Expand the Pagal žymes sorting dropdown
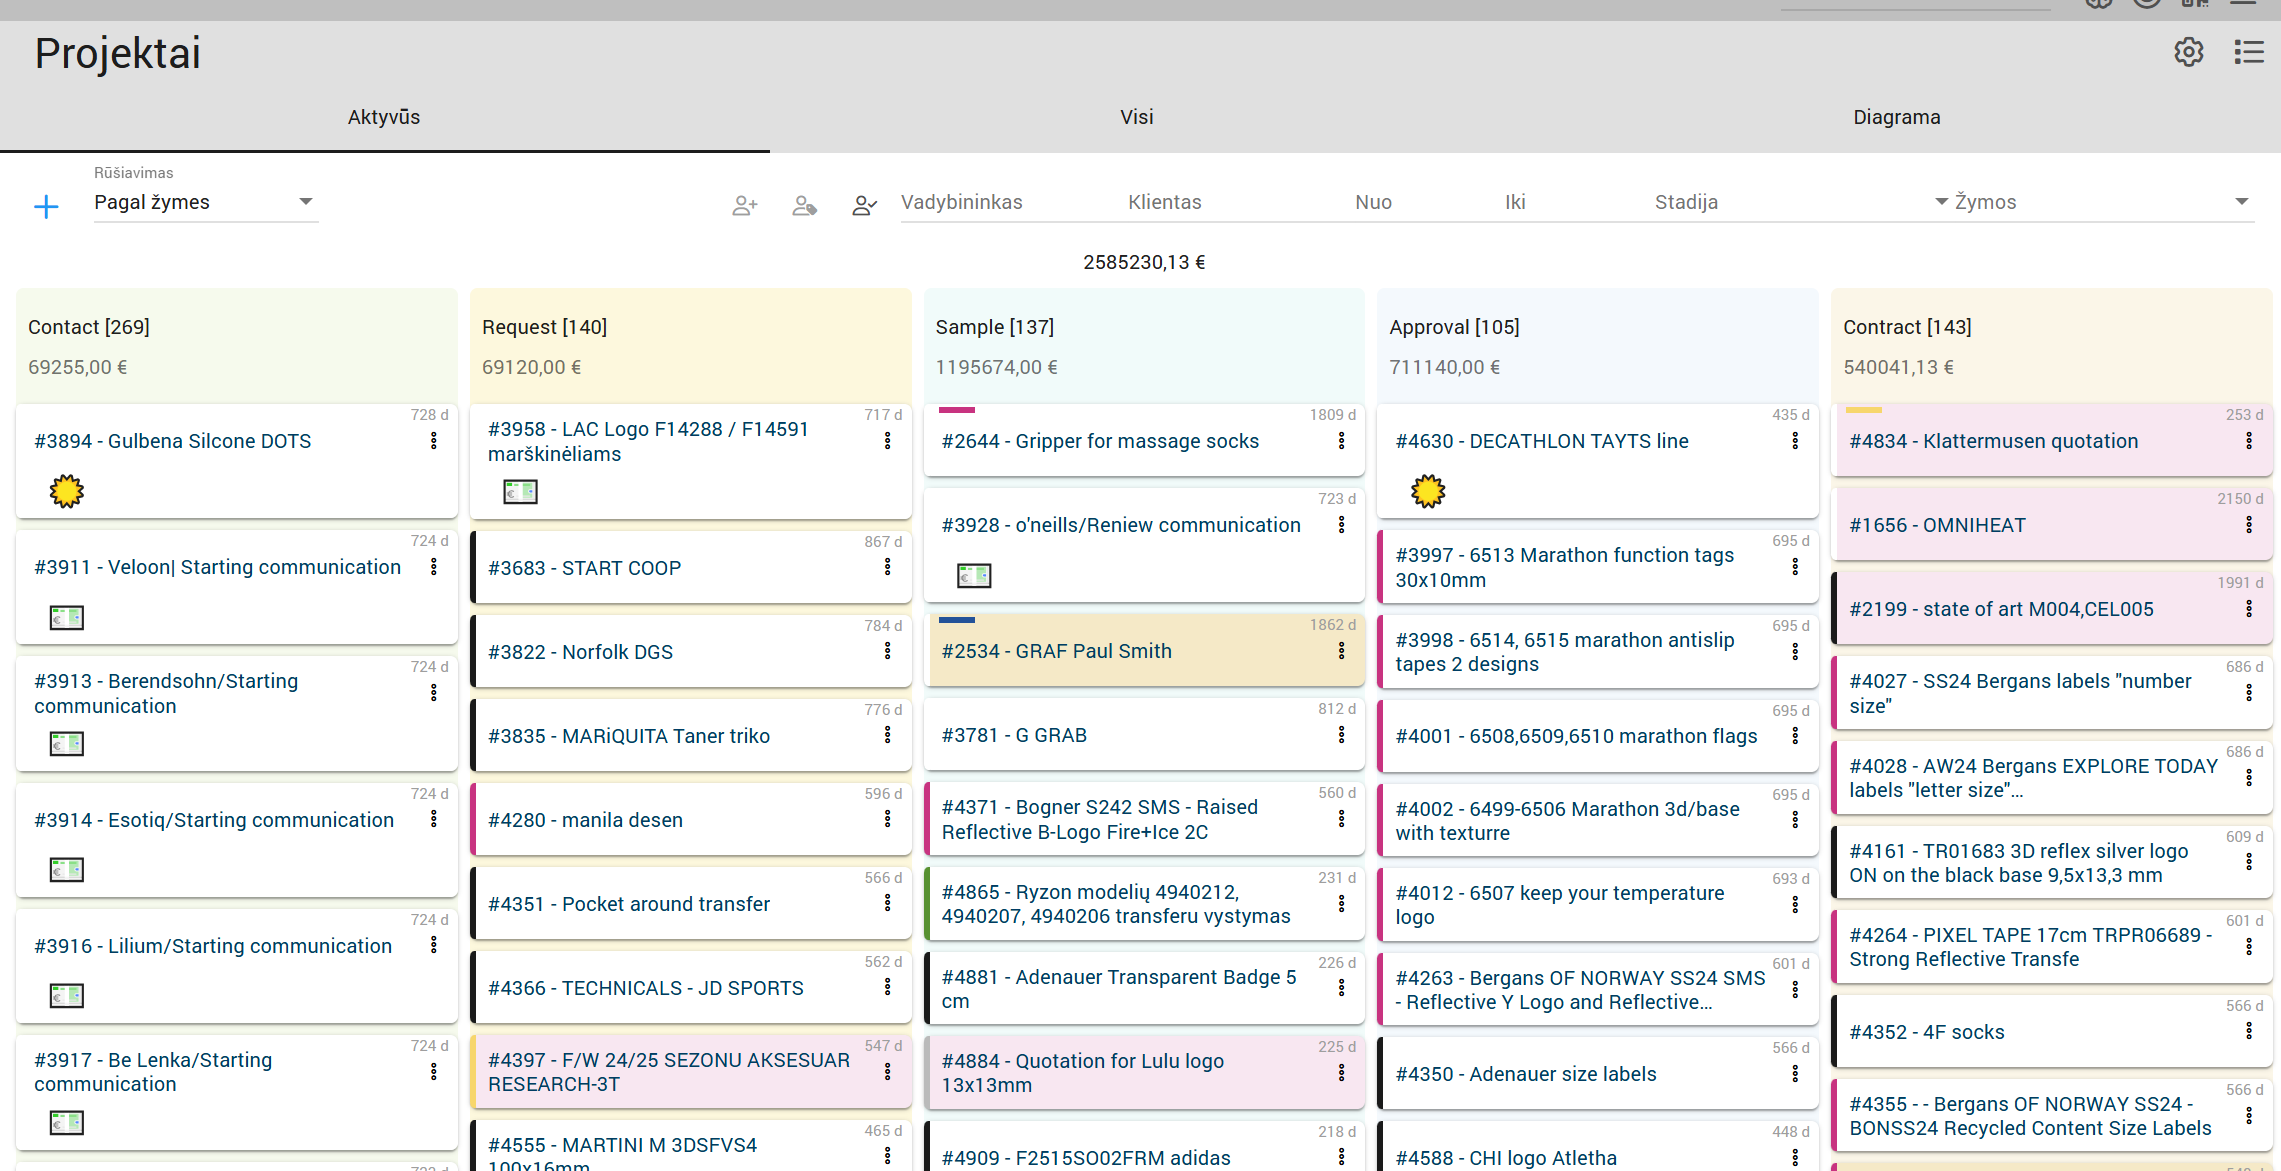2281x1171 pixels. [306, 202]
